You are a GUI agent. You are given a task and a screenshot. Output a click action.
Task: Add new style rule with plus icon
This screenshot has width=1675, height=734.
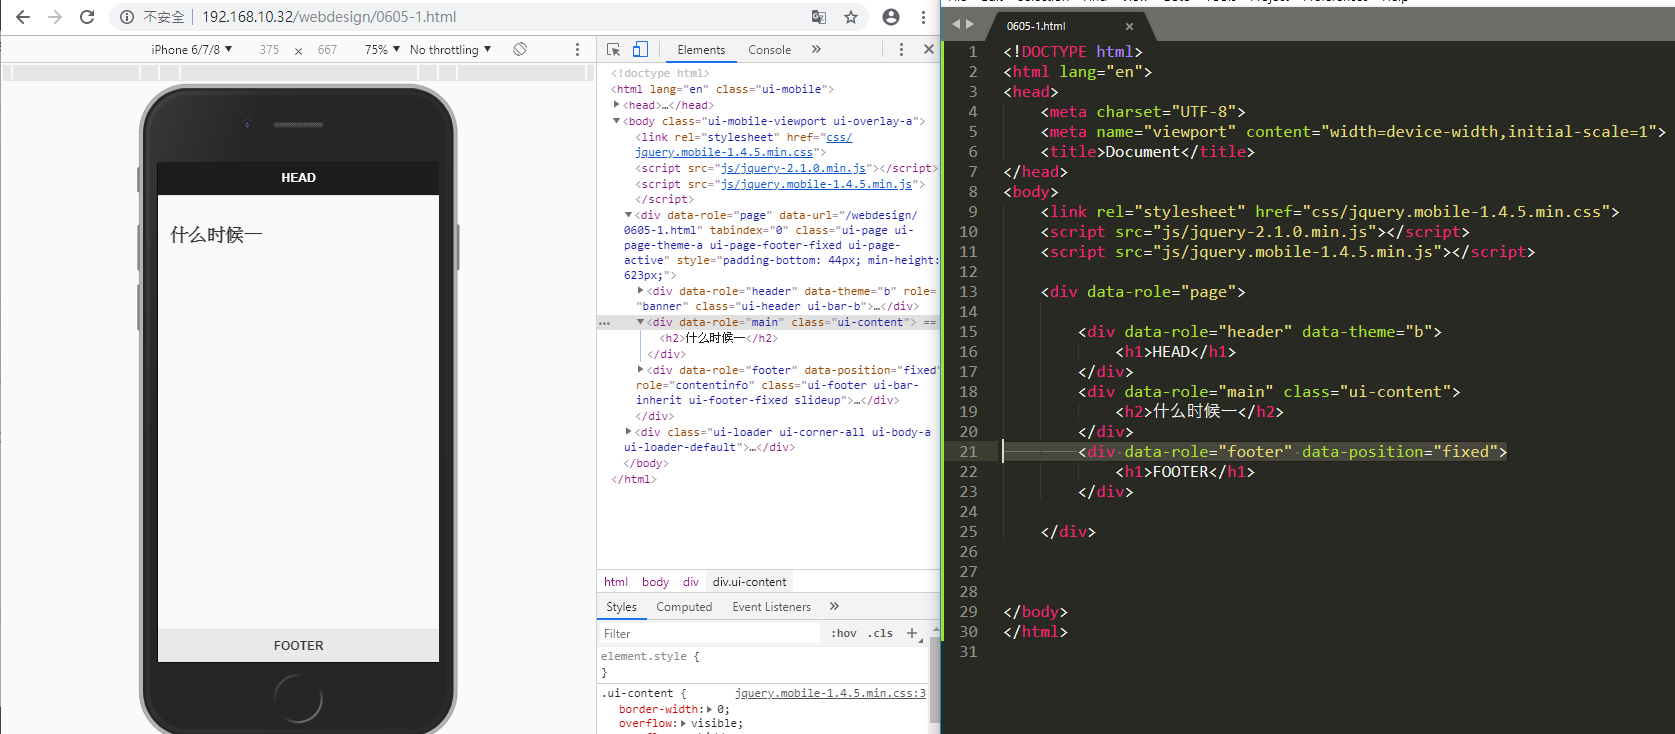click(911, 633)
